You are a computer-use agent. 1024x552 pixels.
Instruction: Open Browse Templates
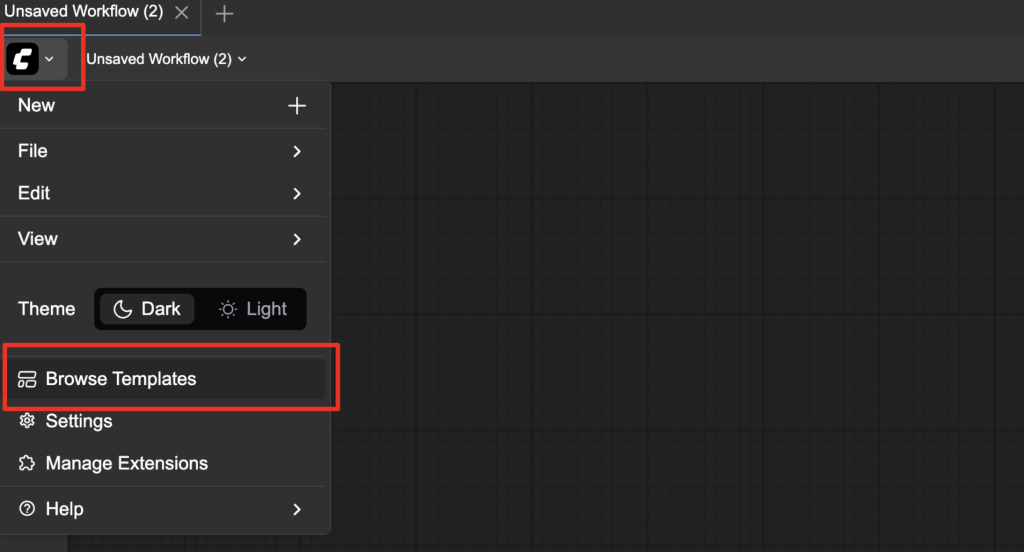[x=121, y=379]
